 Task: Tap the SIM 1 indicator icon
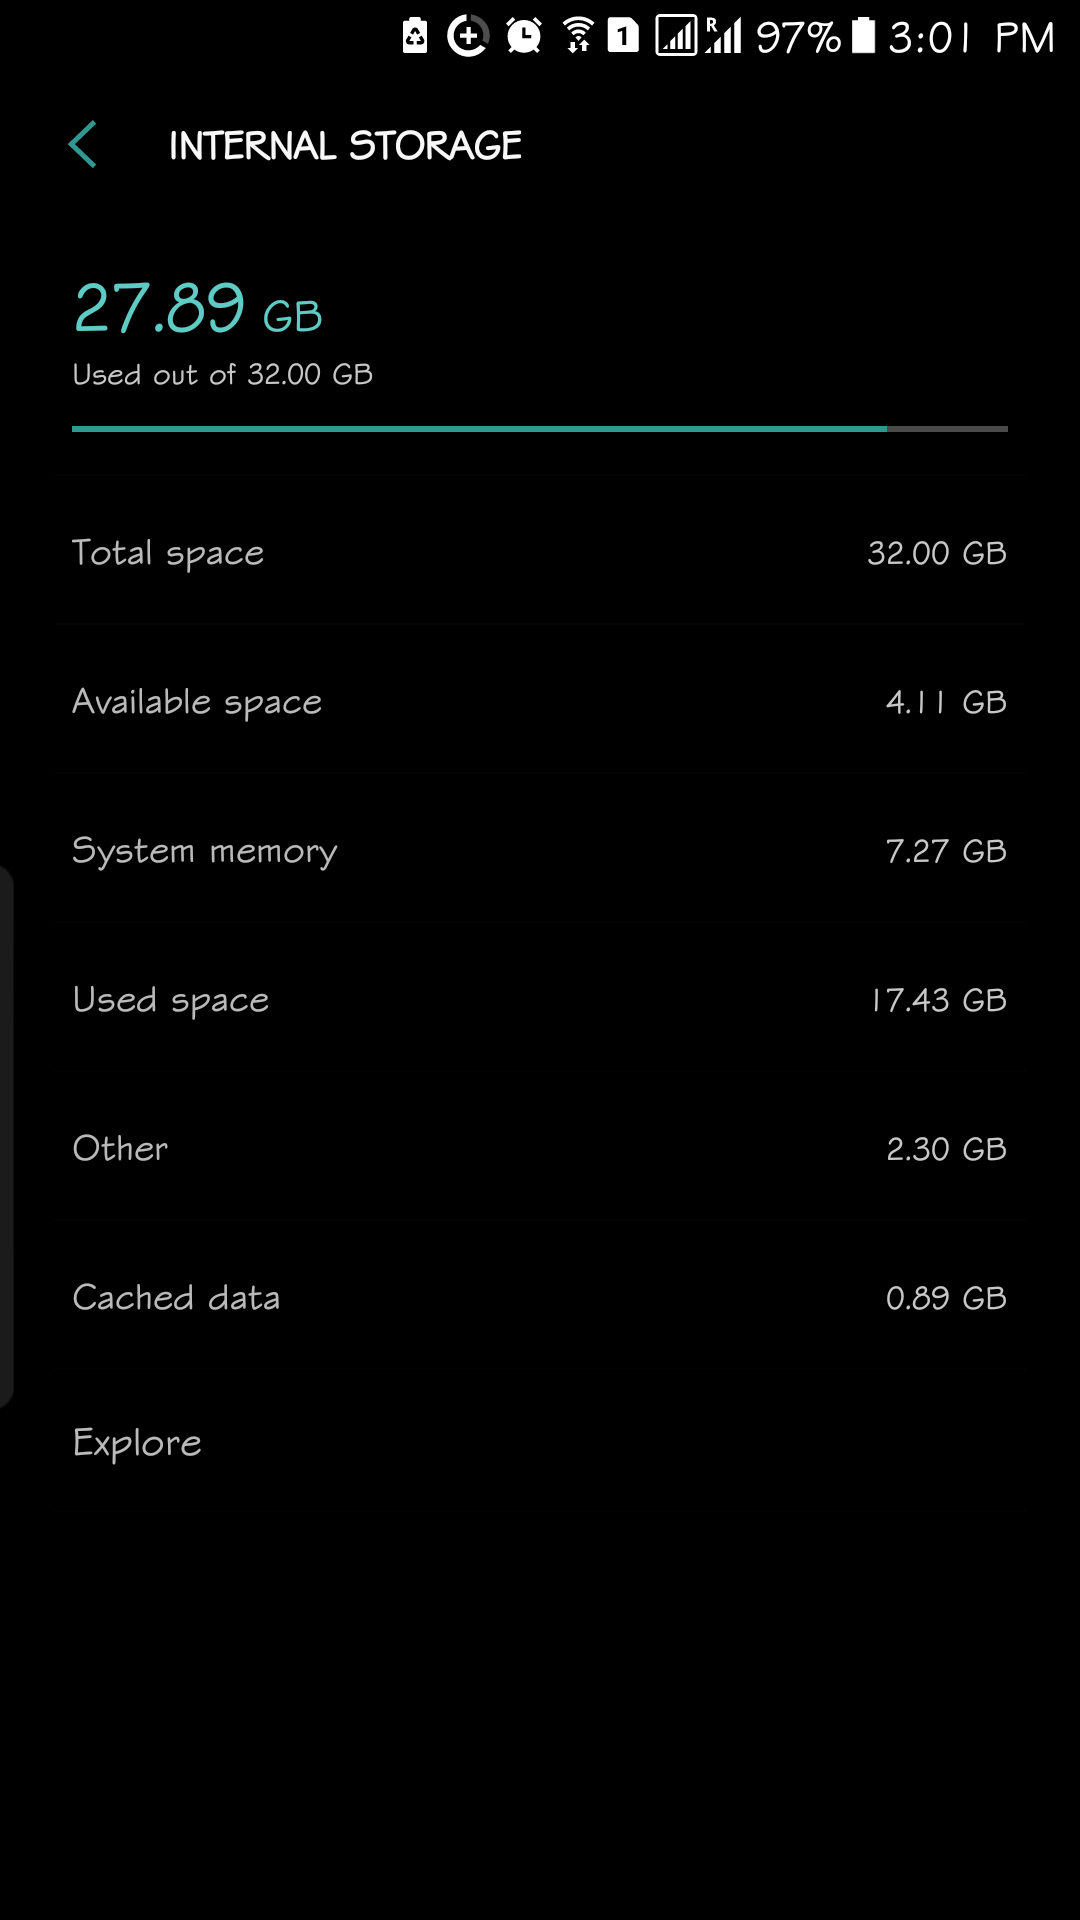click(x=623, y=37)
